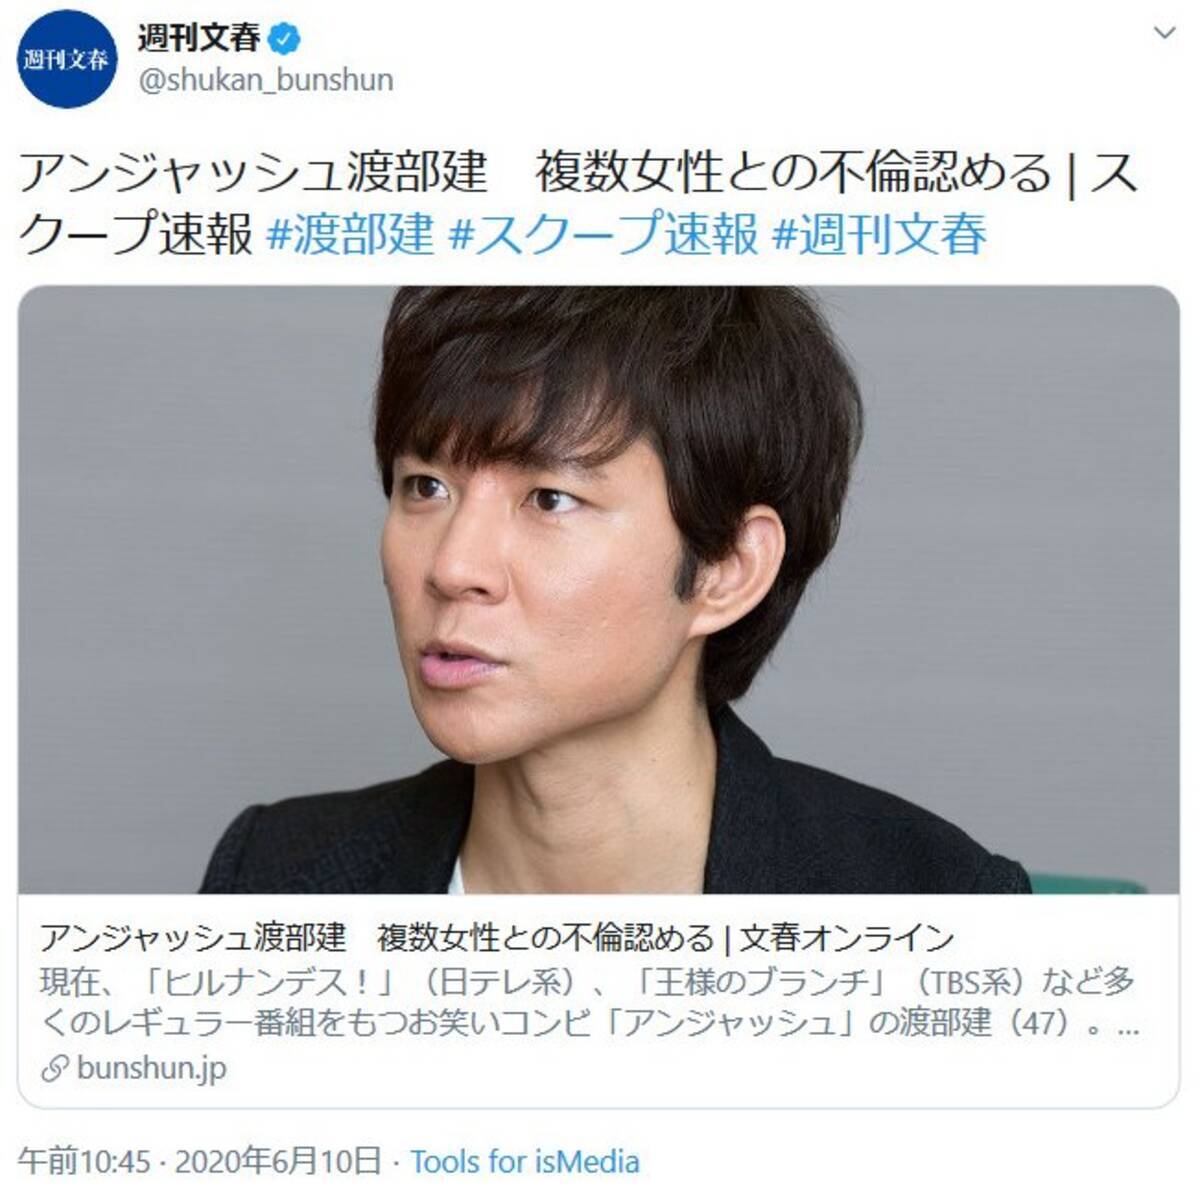Open hashtag #週刊文春
This screenshot has width=1200, height=1191.
click(881, 235)
